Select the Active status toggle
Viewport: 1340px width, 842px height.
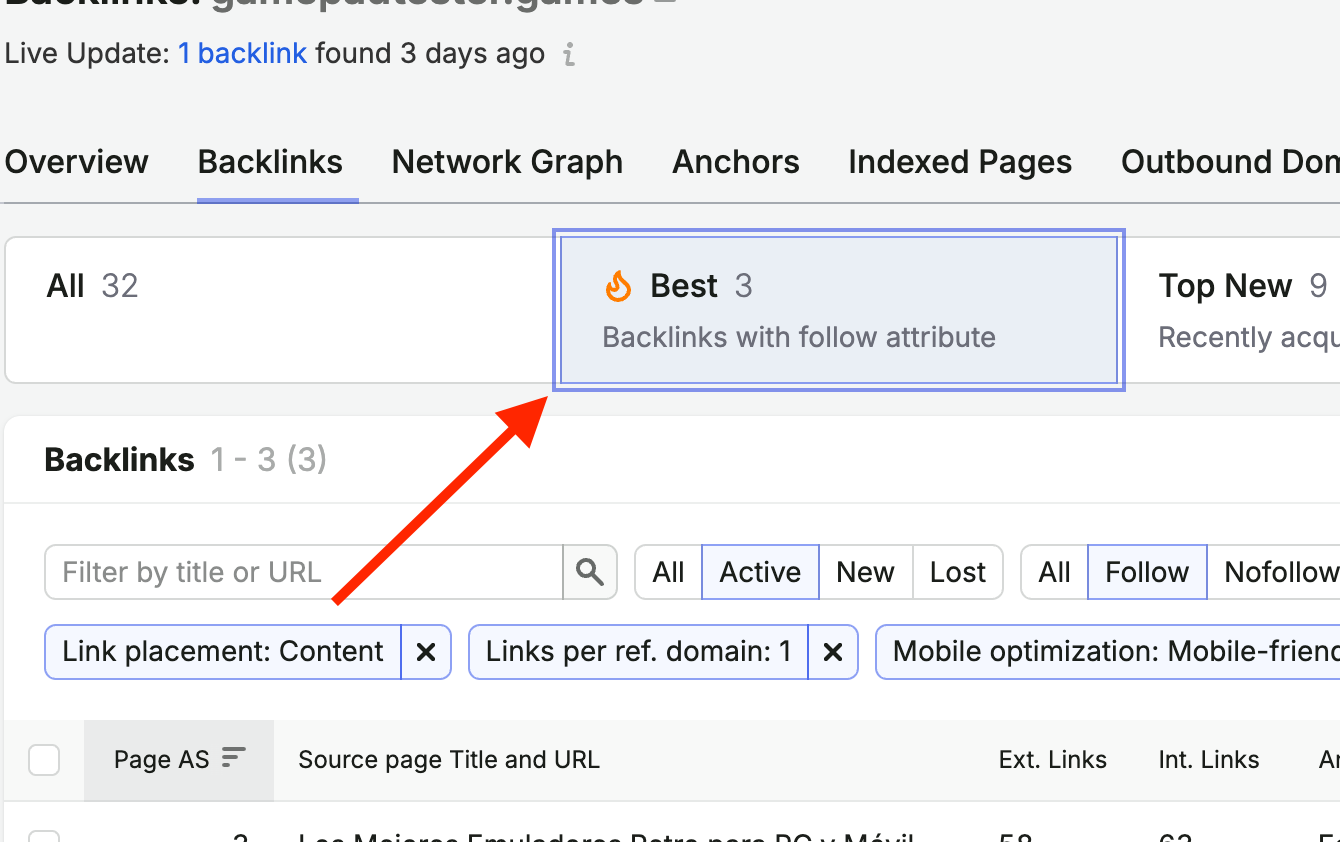click(760, 572)
